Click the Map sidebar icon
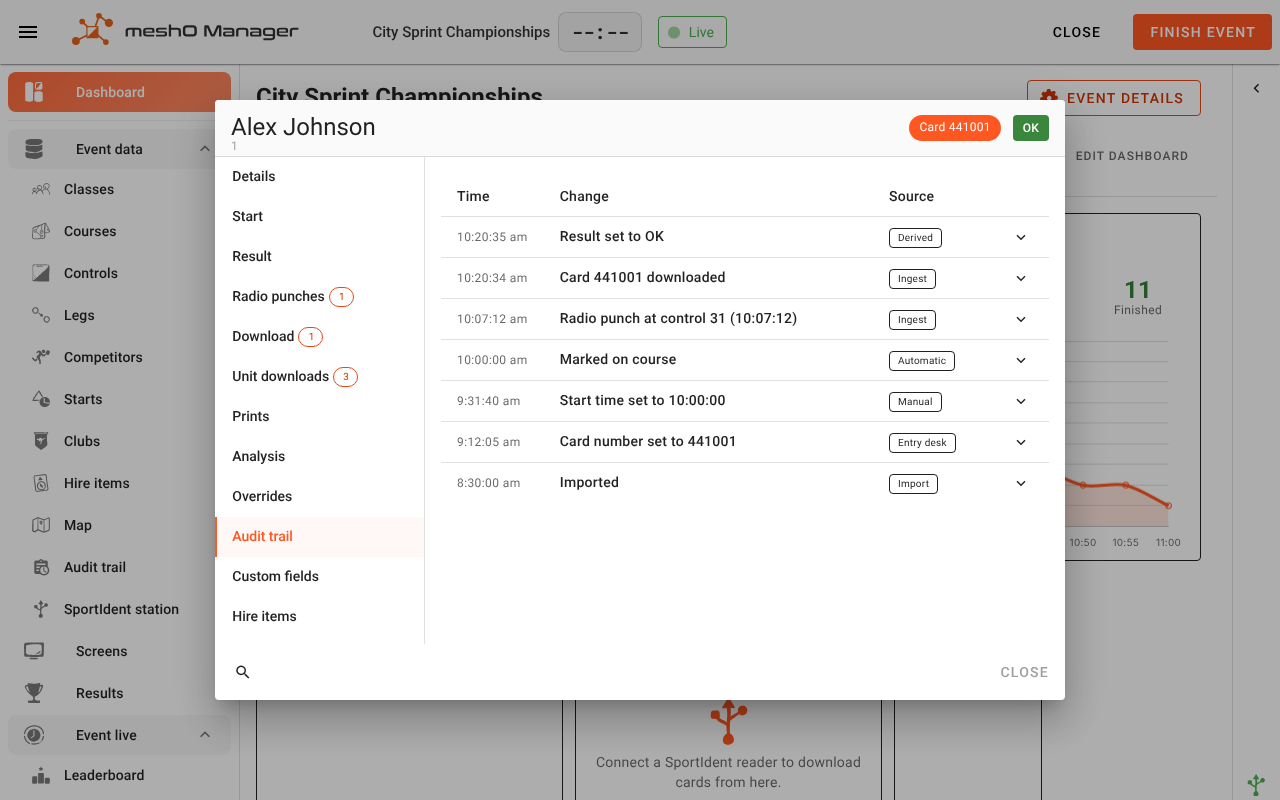The height and width of the screenshot is (800, 1280). click(x=41, y=525)
